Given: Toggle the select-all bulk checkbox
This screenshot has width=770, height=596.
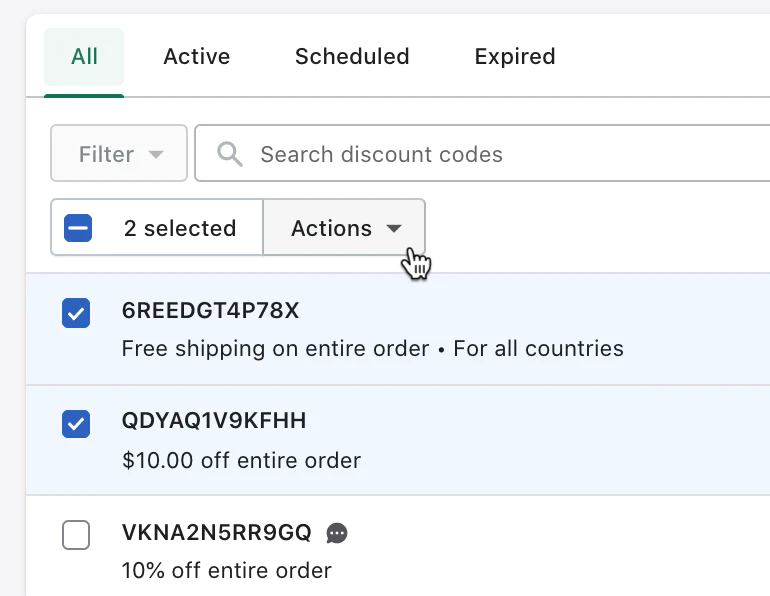Looking at the screenshot, I should click(x=78, y=228).
